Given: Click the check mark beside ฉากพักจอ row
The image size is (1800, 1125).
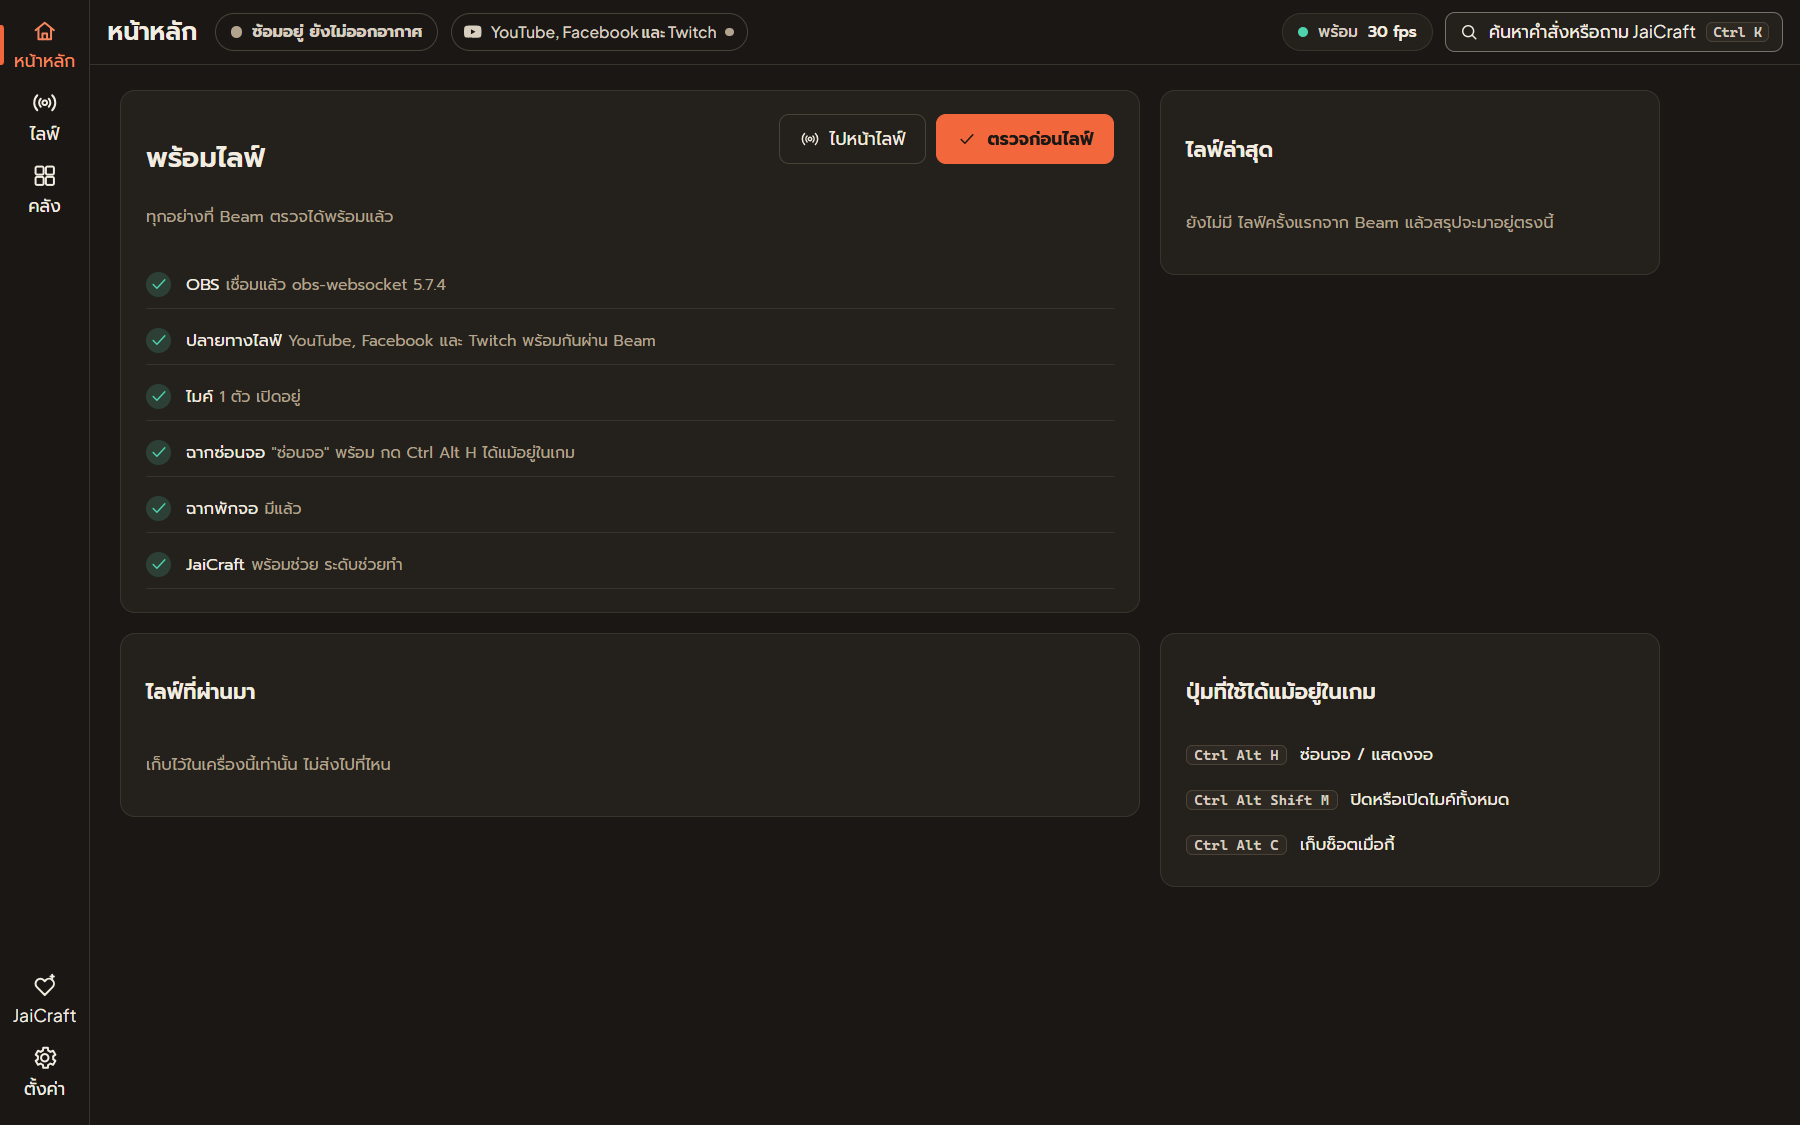Looking at the screenshot, I should click(159, 509).
